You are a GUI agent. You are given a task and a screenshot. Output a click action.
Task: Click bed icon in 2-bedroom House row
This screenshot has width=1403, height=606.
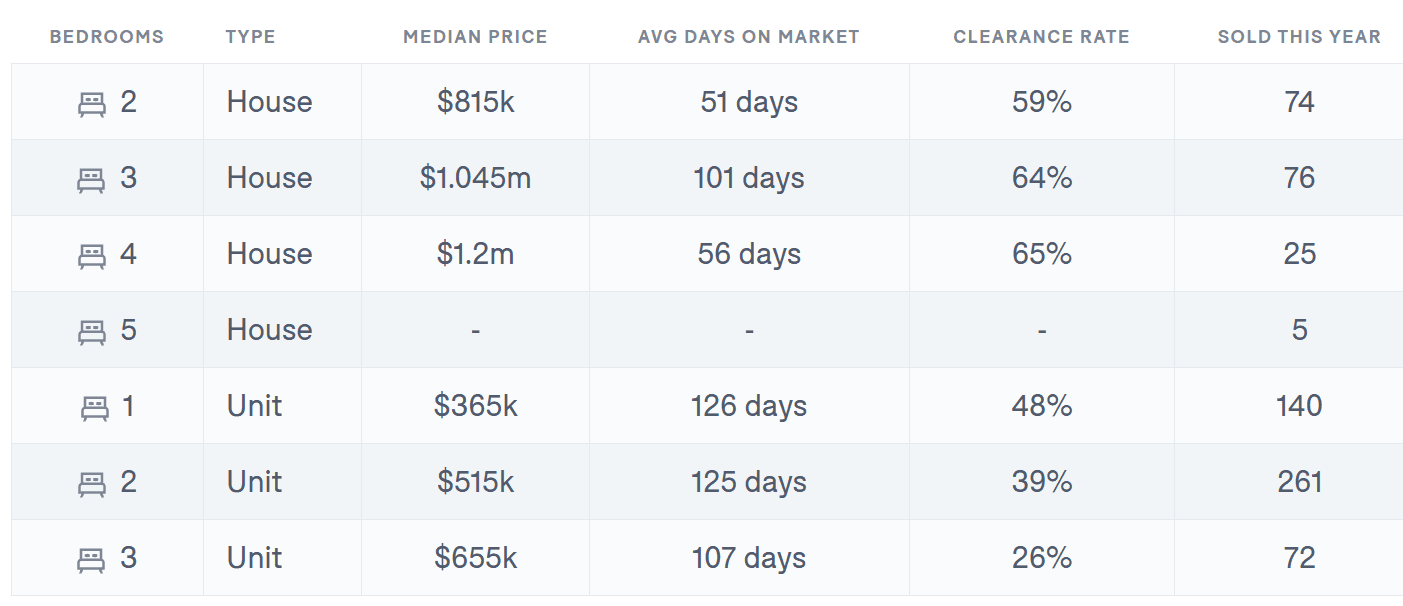tap(92, 103)
